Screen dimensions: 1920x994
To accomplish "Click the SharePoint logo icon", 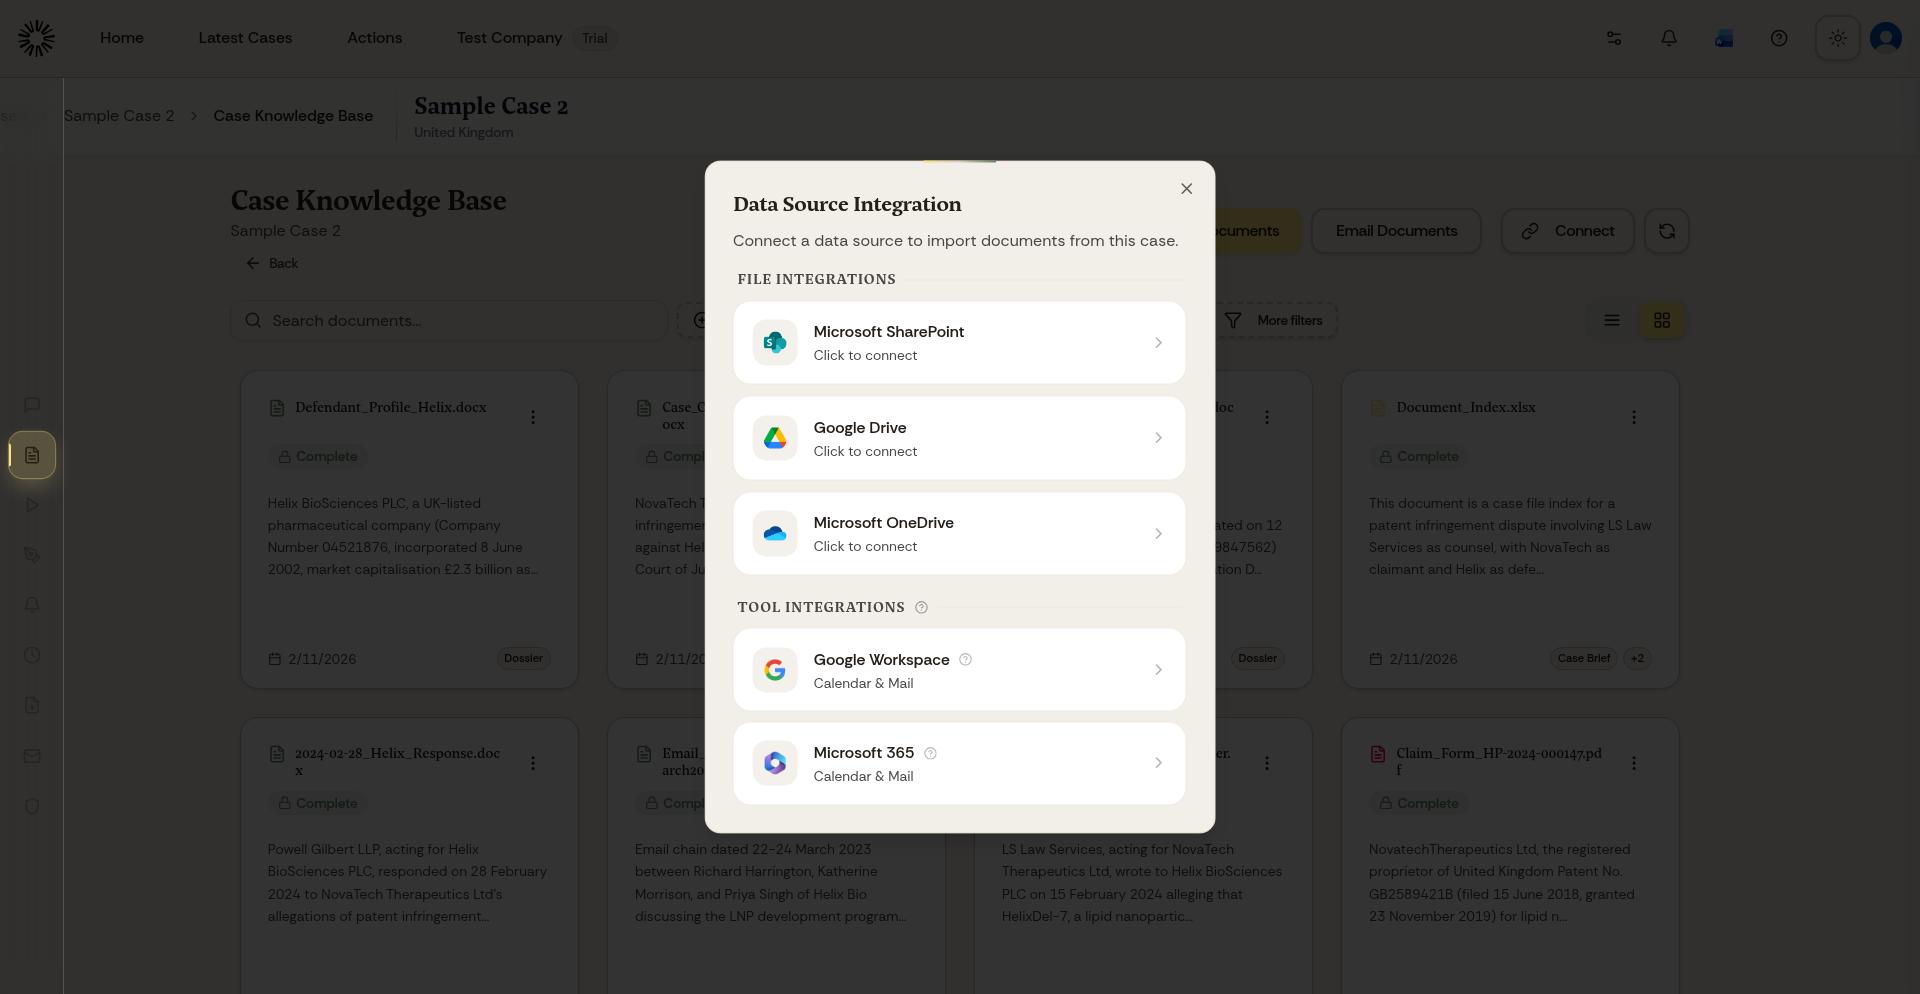I will point(775,343).
